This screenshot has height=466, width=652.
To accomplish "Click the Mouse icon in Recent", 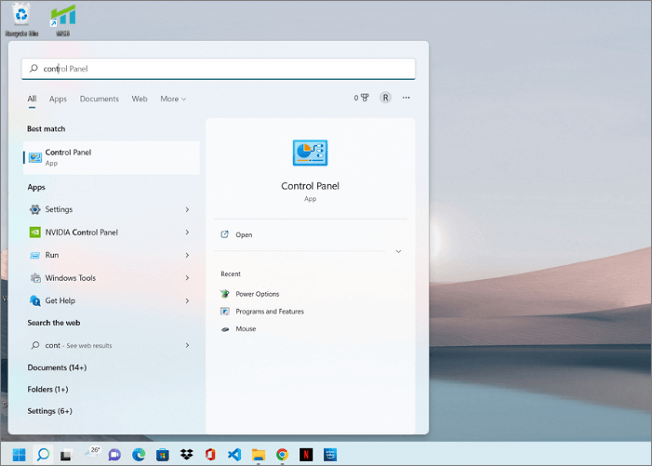I will (x=225, y=329).
